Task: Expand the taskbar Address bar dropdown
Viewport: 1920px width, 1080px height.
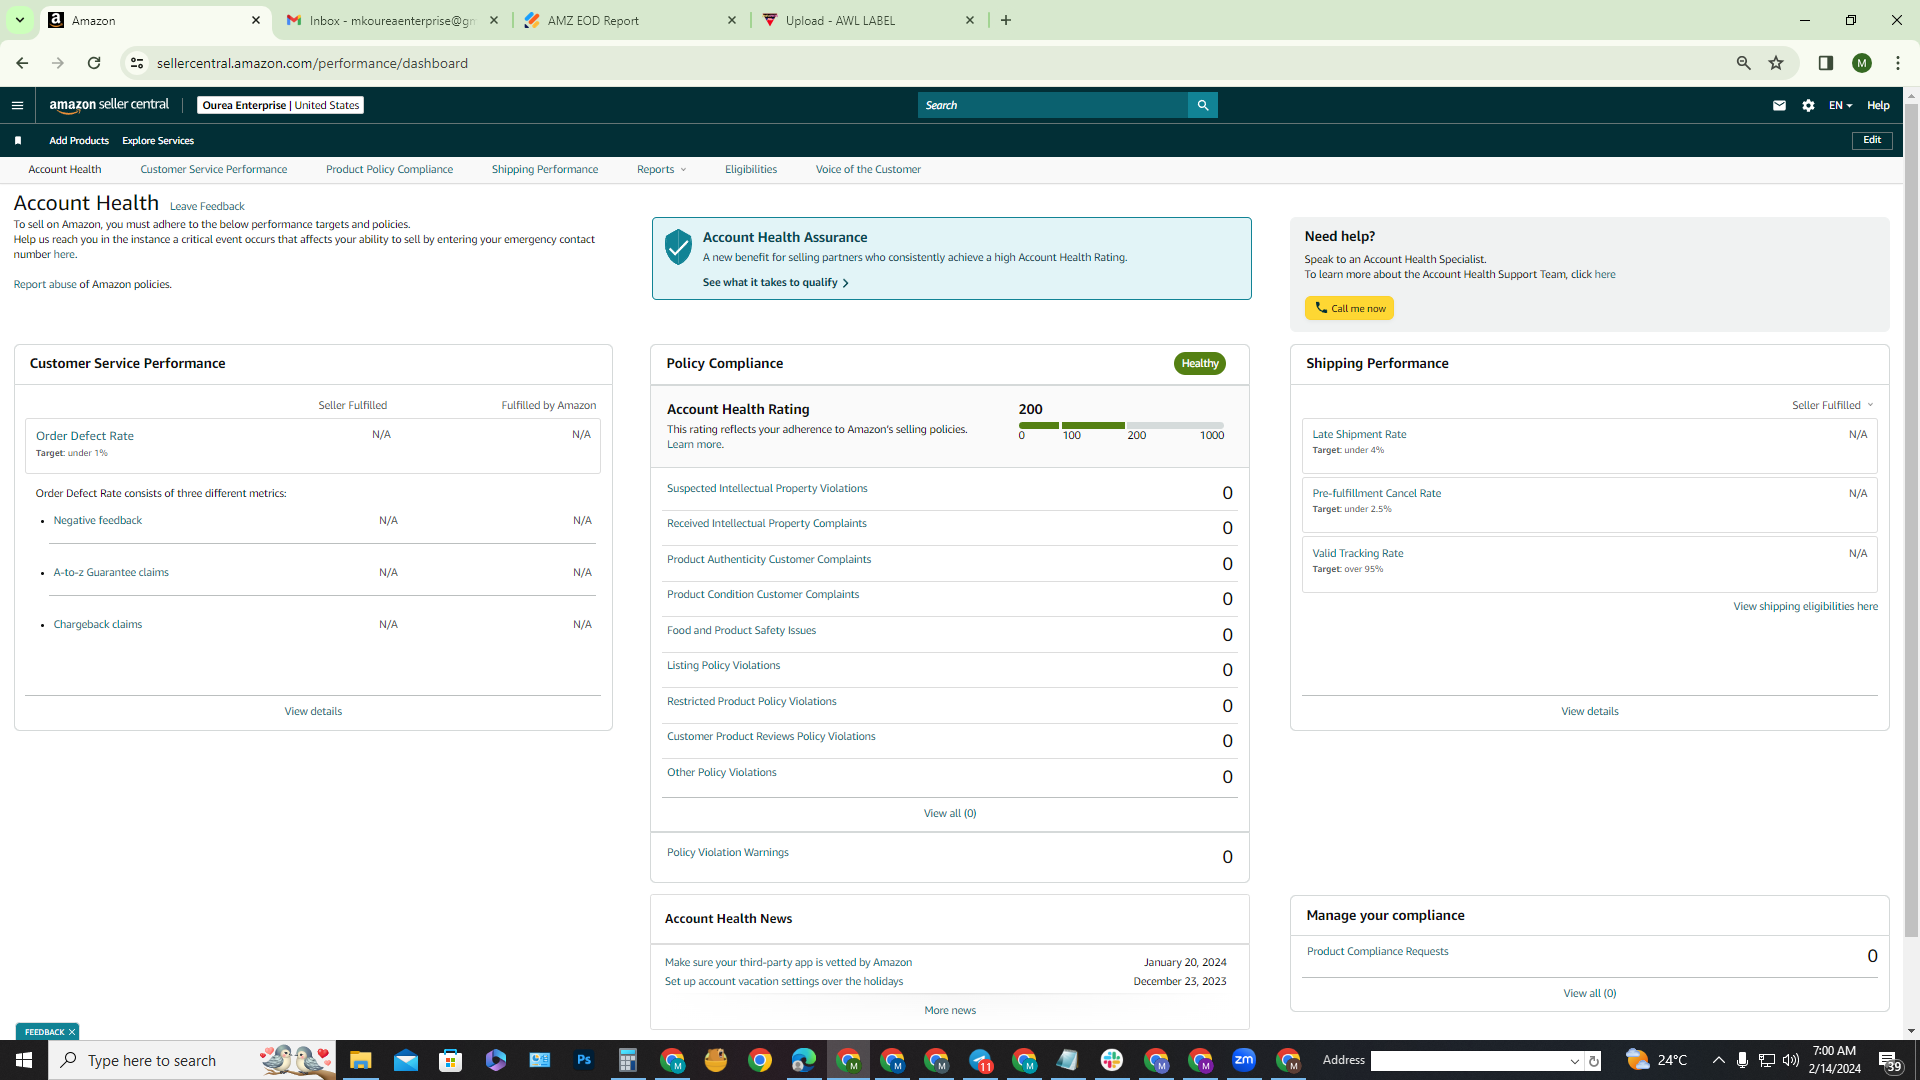Action: 1575,1061
